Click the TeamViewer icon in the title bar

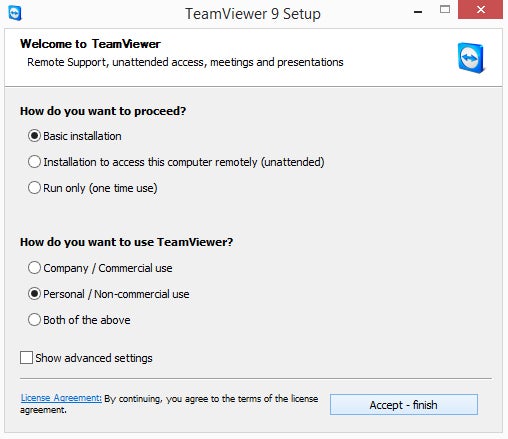pyautogui.click(x=15, y=13)
